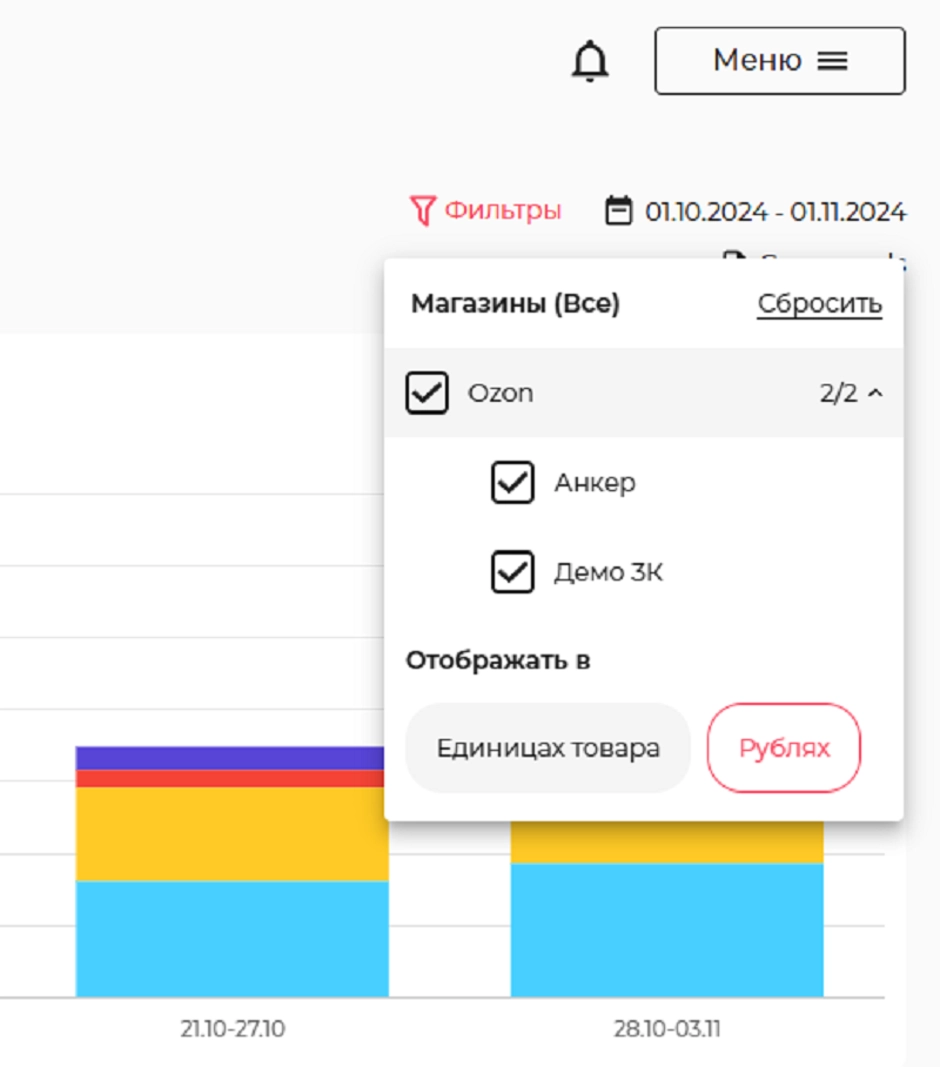The image size is (941, 1068).
Task: Click purple segment of 21.10-27.10 bar
Action: (x=230, y=757)
